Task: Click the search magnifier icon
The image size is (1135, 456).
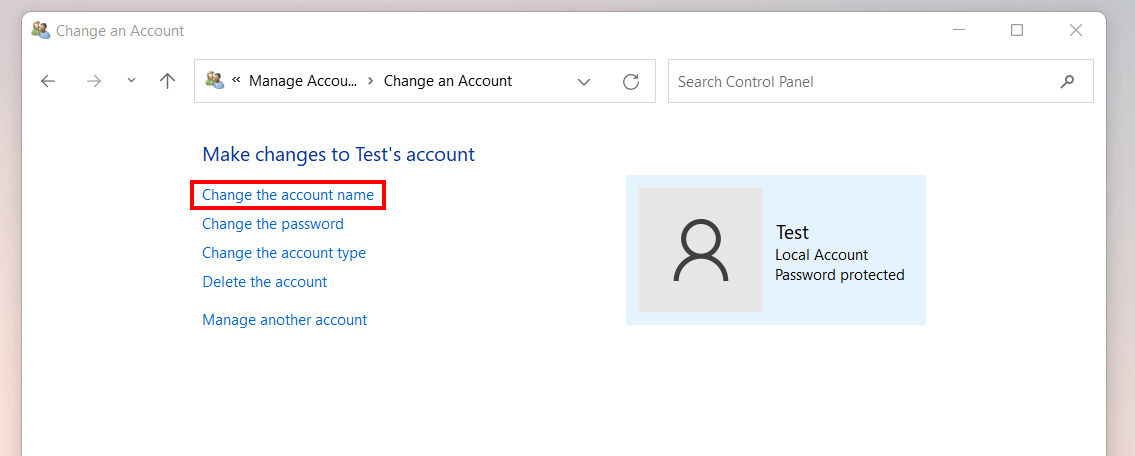Action: pos(1067,81)
